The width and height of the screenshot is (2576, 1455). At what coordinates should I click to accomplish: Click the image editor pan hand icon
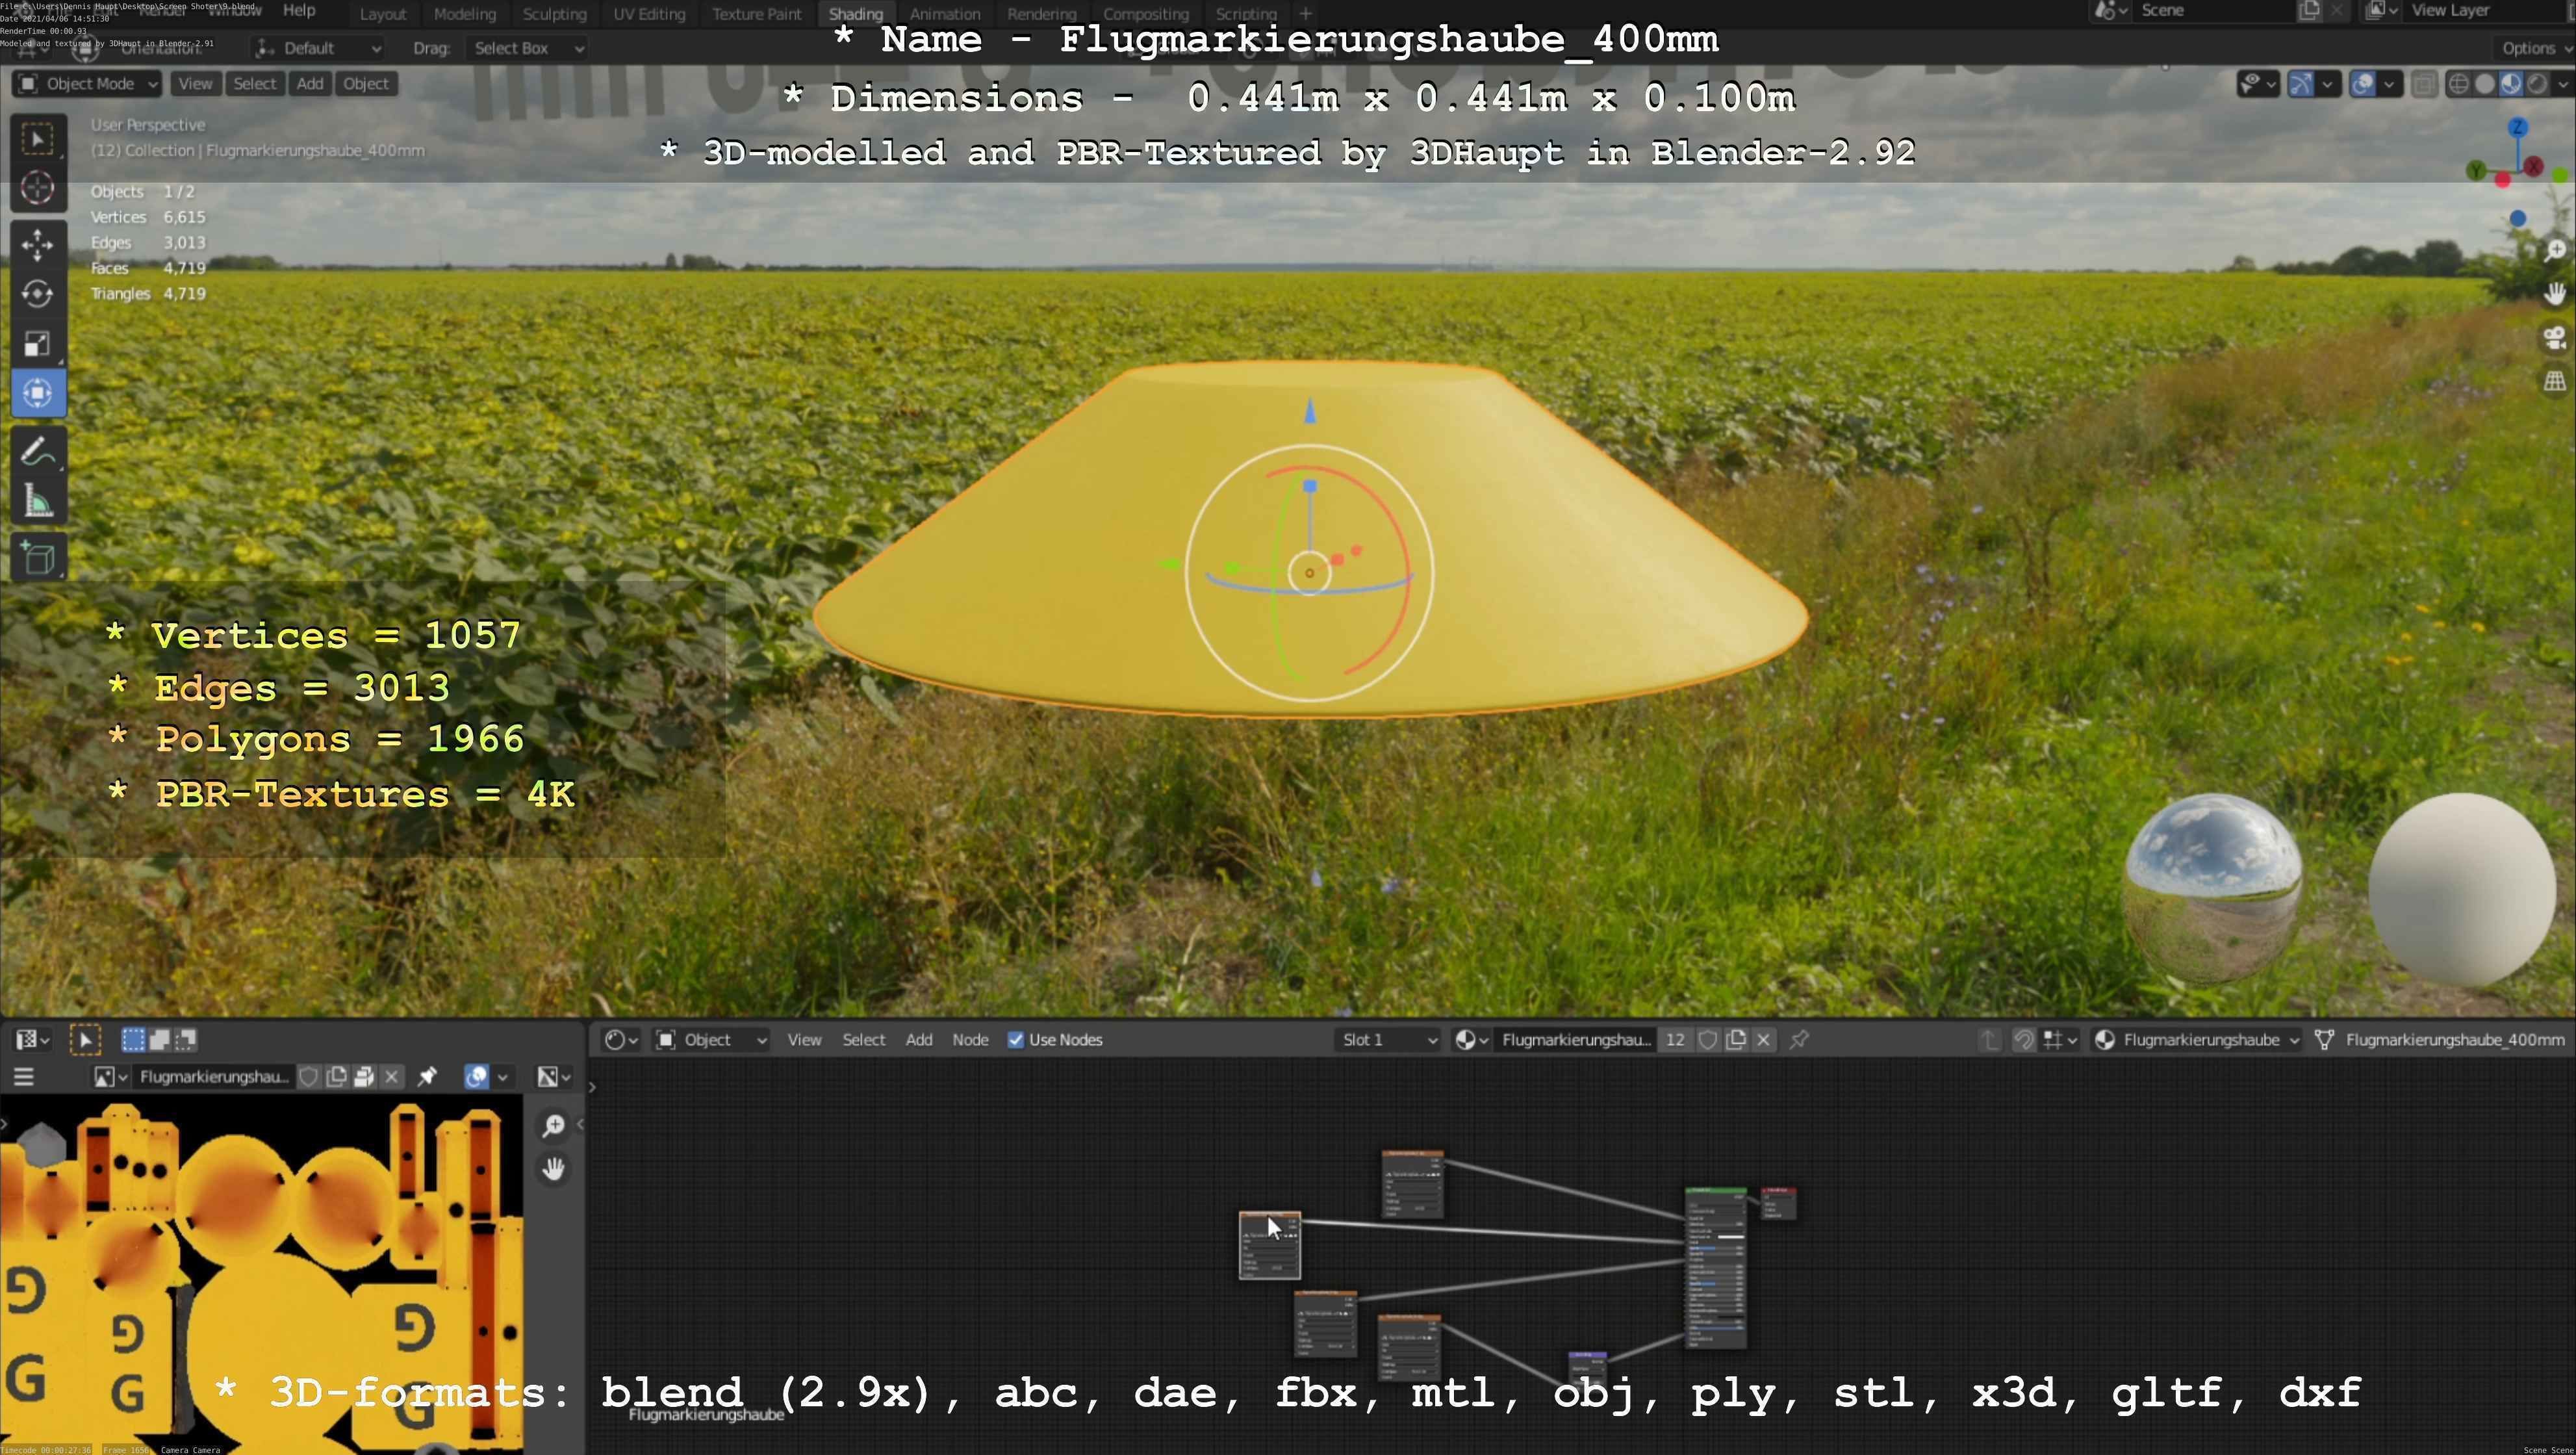tap(553, 1168)
